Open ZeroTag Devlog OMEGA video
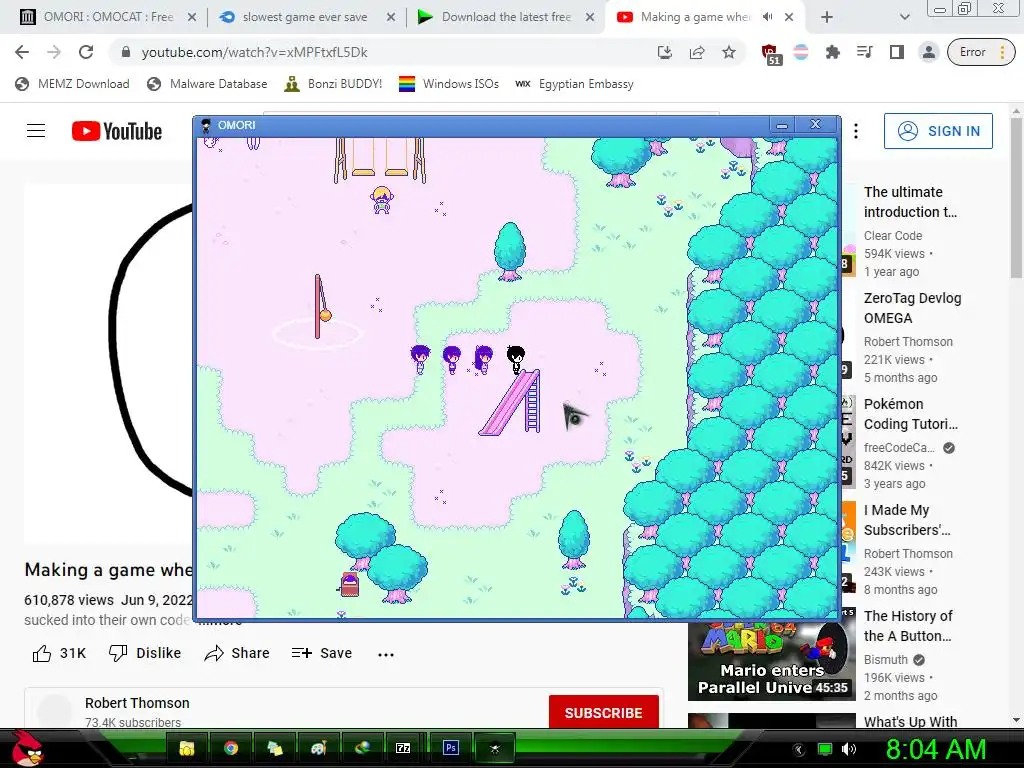This screenshot has width=1024, height=768. click(x=912, y=308)
